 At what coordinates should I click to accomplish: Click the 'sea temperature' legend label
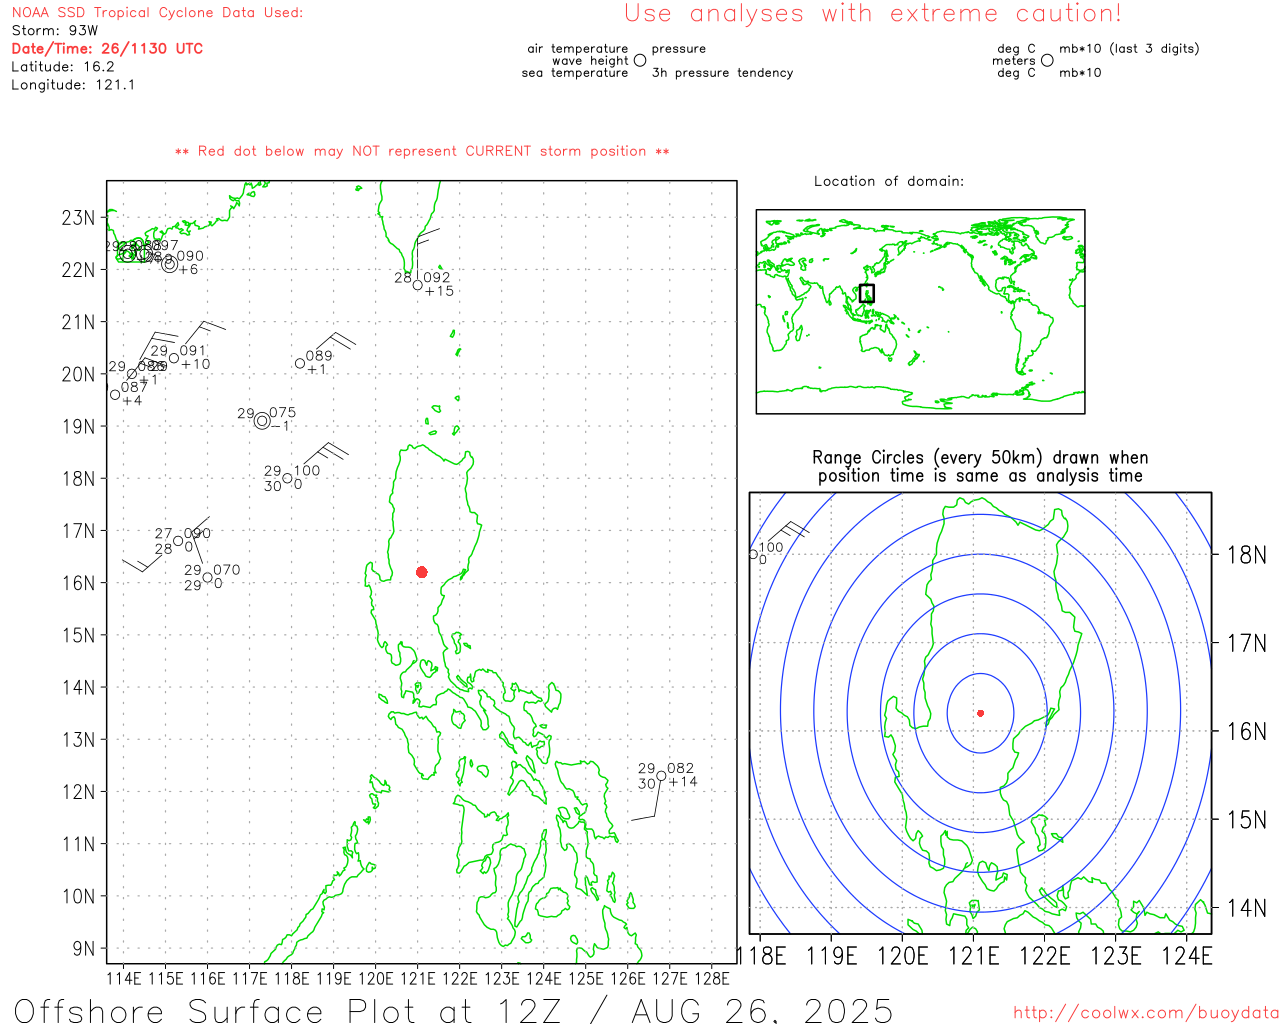click(575, 73)
